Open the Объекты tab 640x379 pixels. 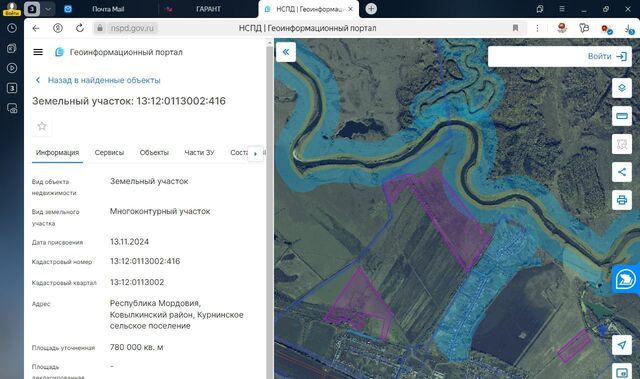click(x=154, y=153)
